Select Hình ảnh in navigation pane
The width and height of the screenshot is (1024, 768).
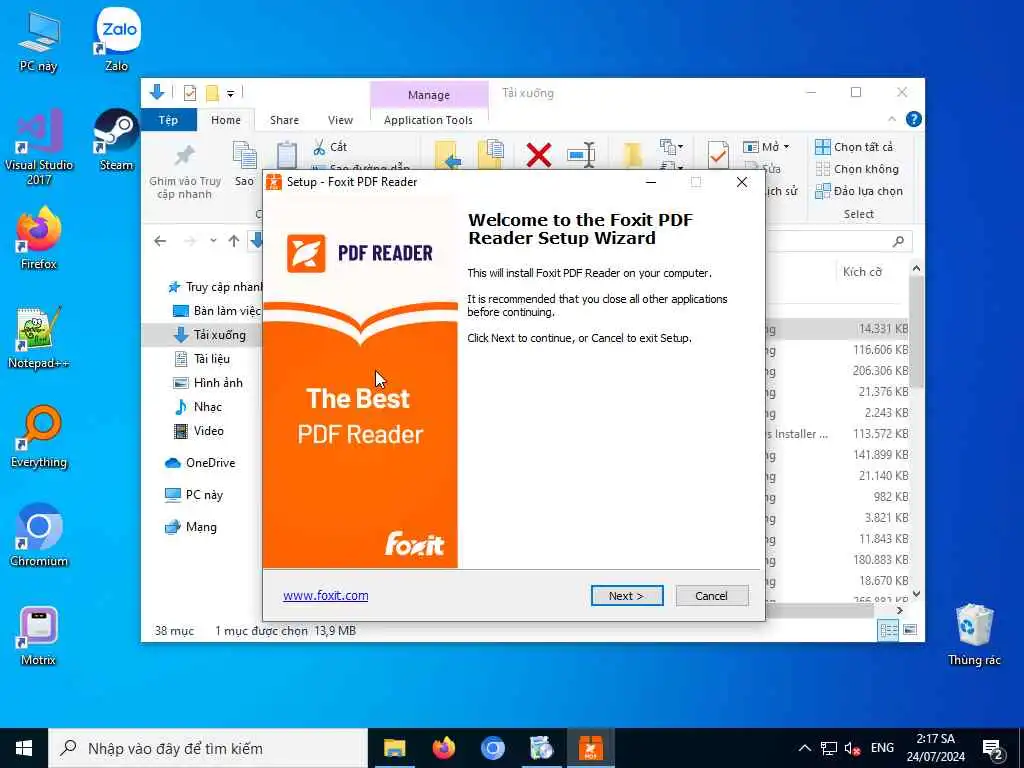(x=208, y=383)
